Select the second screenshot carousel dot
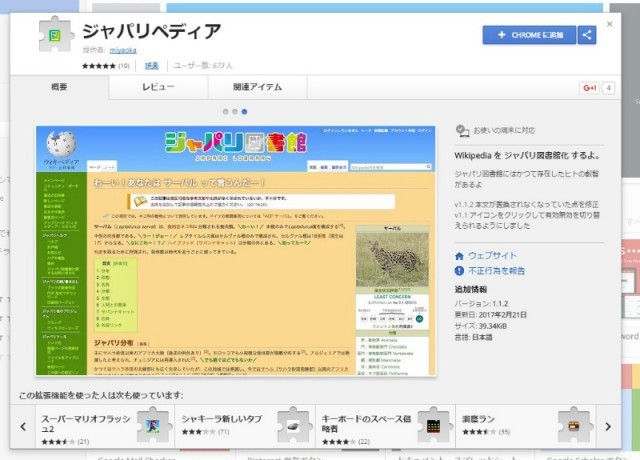The width and height of the screenshot is (640, 460). [235, 111]
